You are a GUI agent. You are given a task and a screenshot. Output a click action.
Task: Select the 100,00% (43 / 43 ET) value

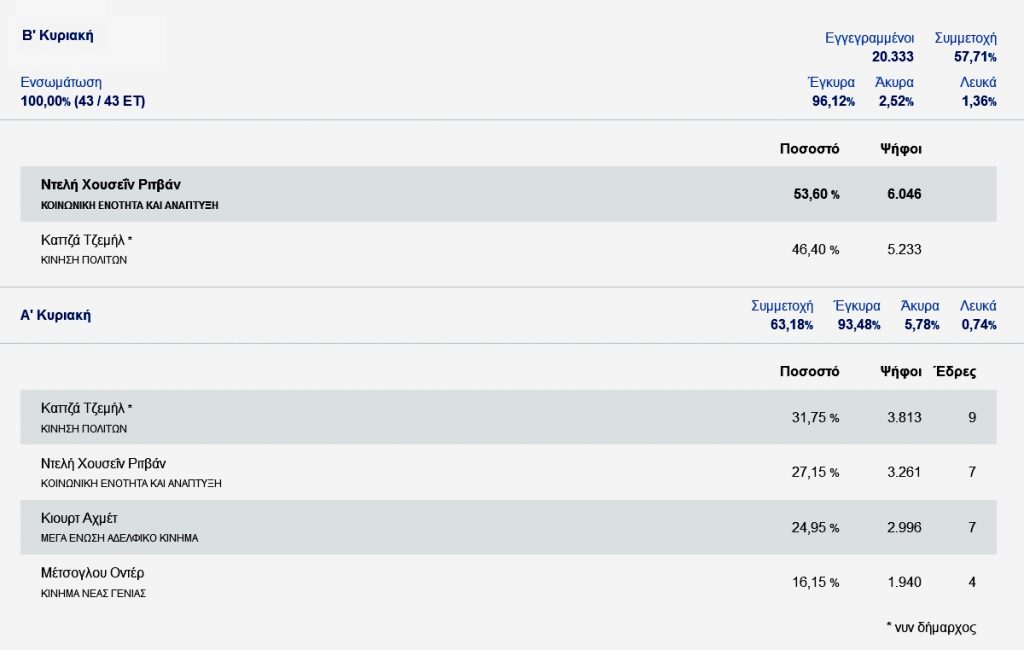point(82,101)
